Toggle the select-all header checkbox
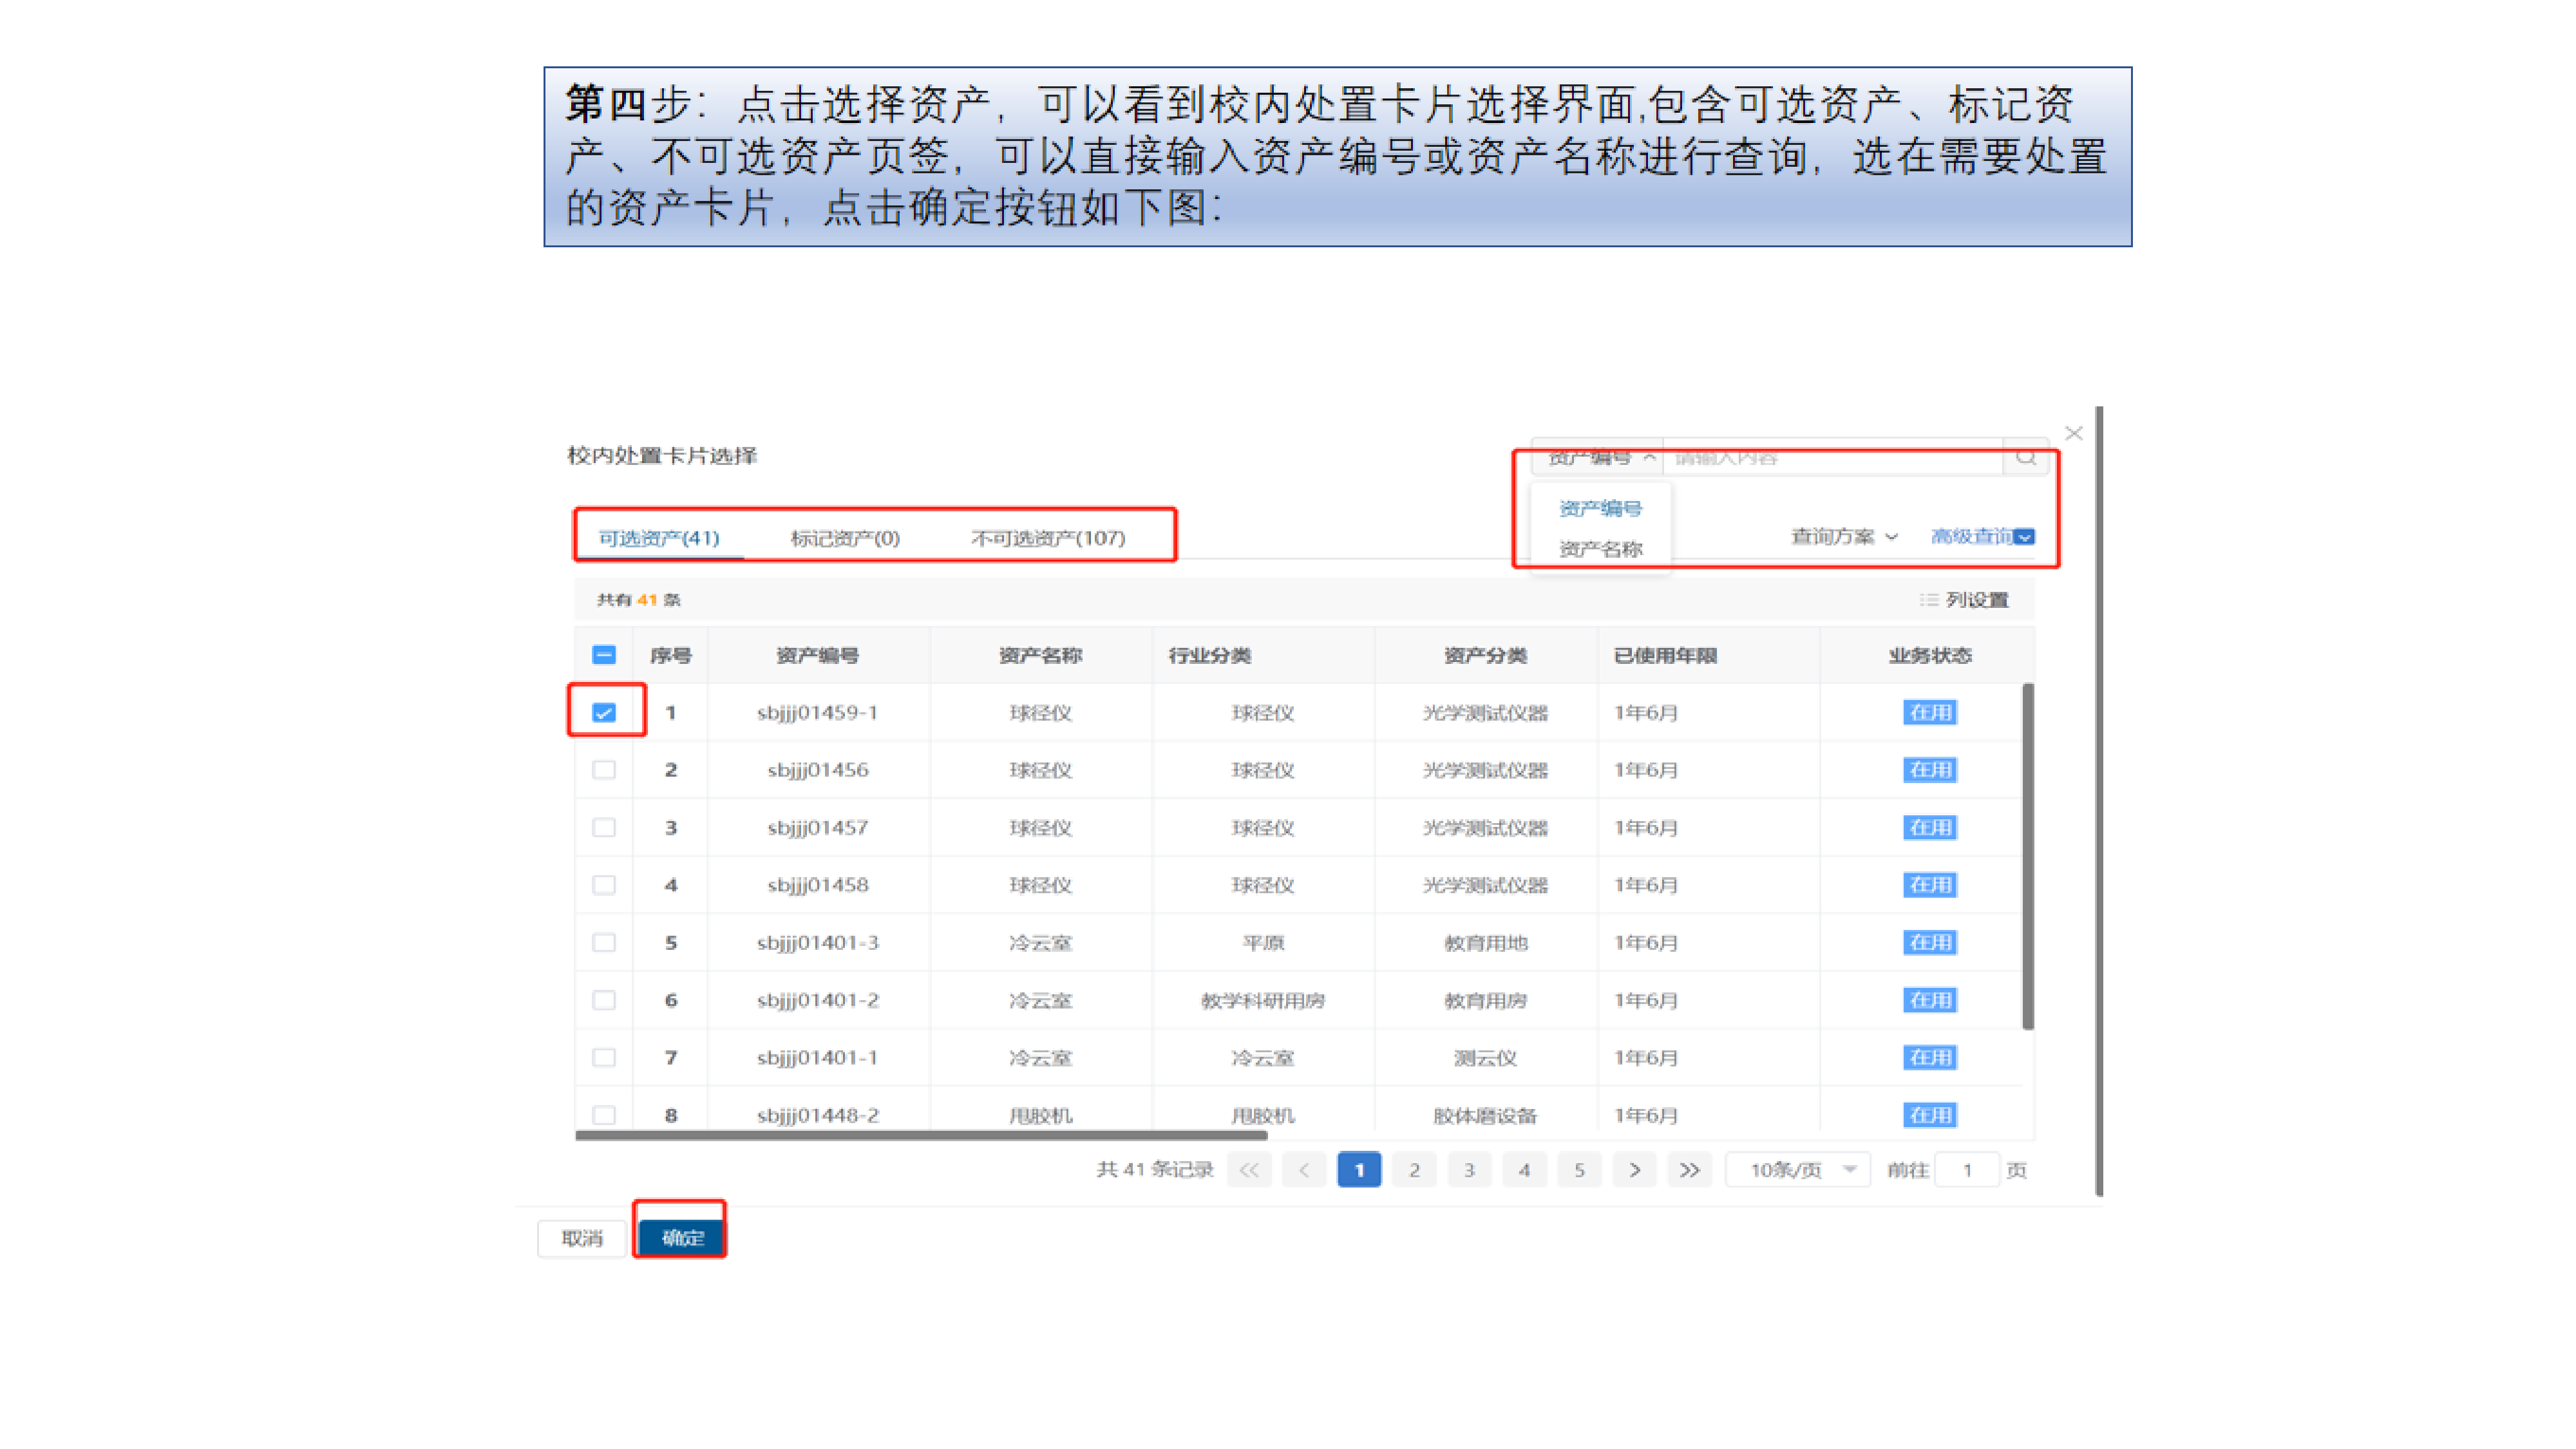 603,655
